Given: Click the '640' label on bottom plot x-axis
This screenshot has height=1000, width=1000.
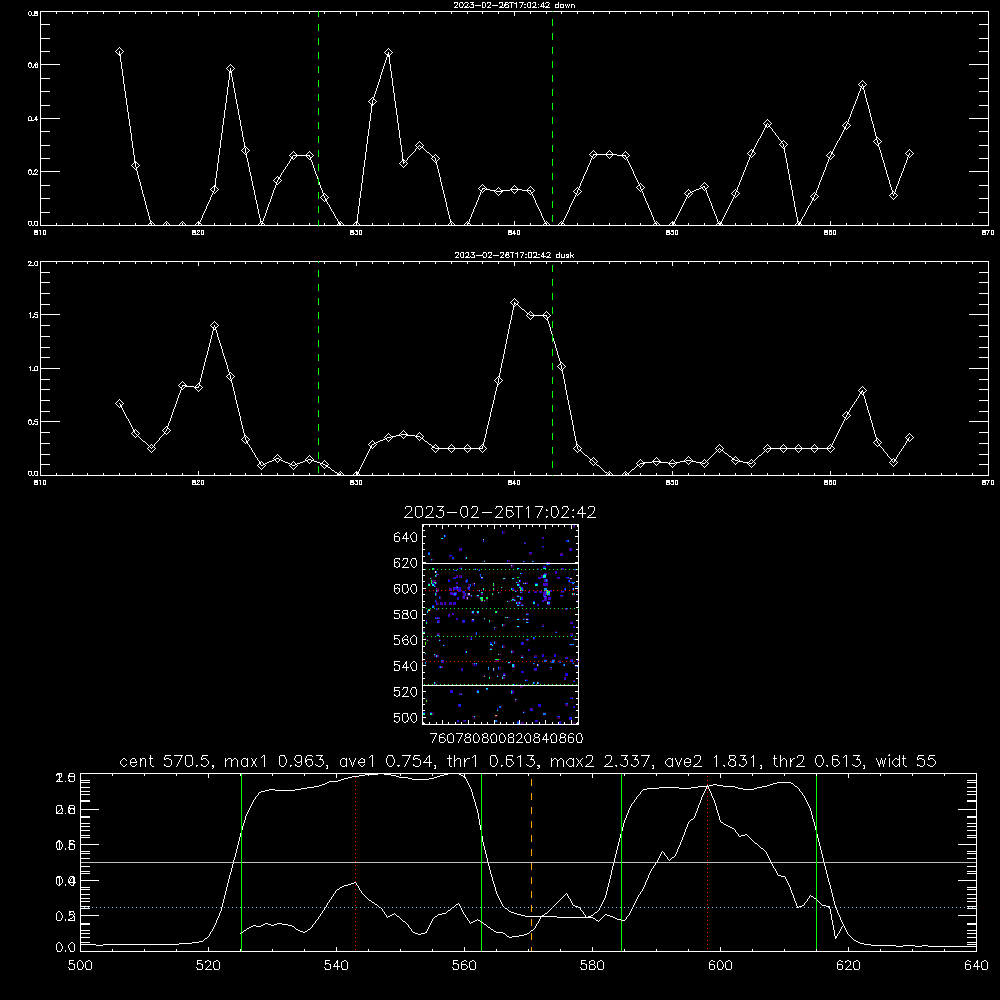Looking at the screenshot, I should click(976, 966).
